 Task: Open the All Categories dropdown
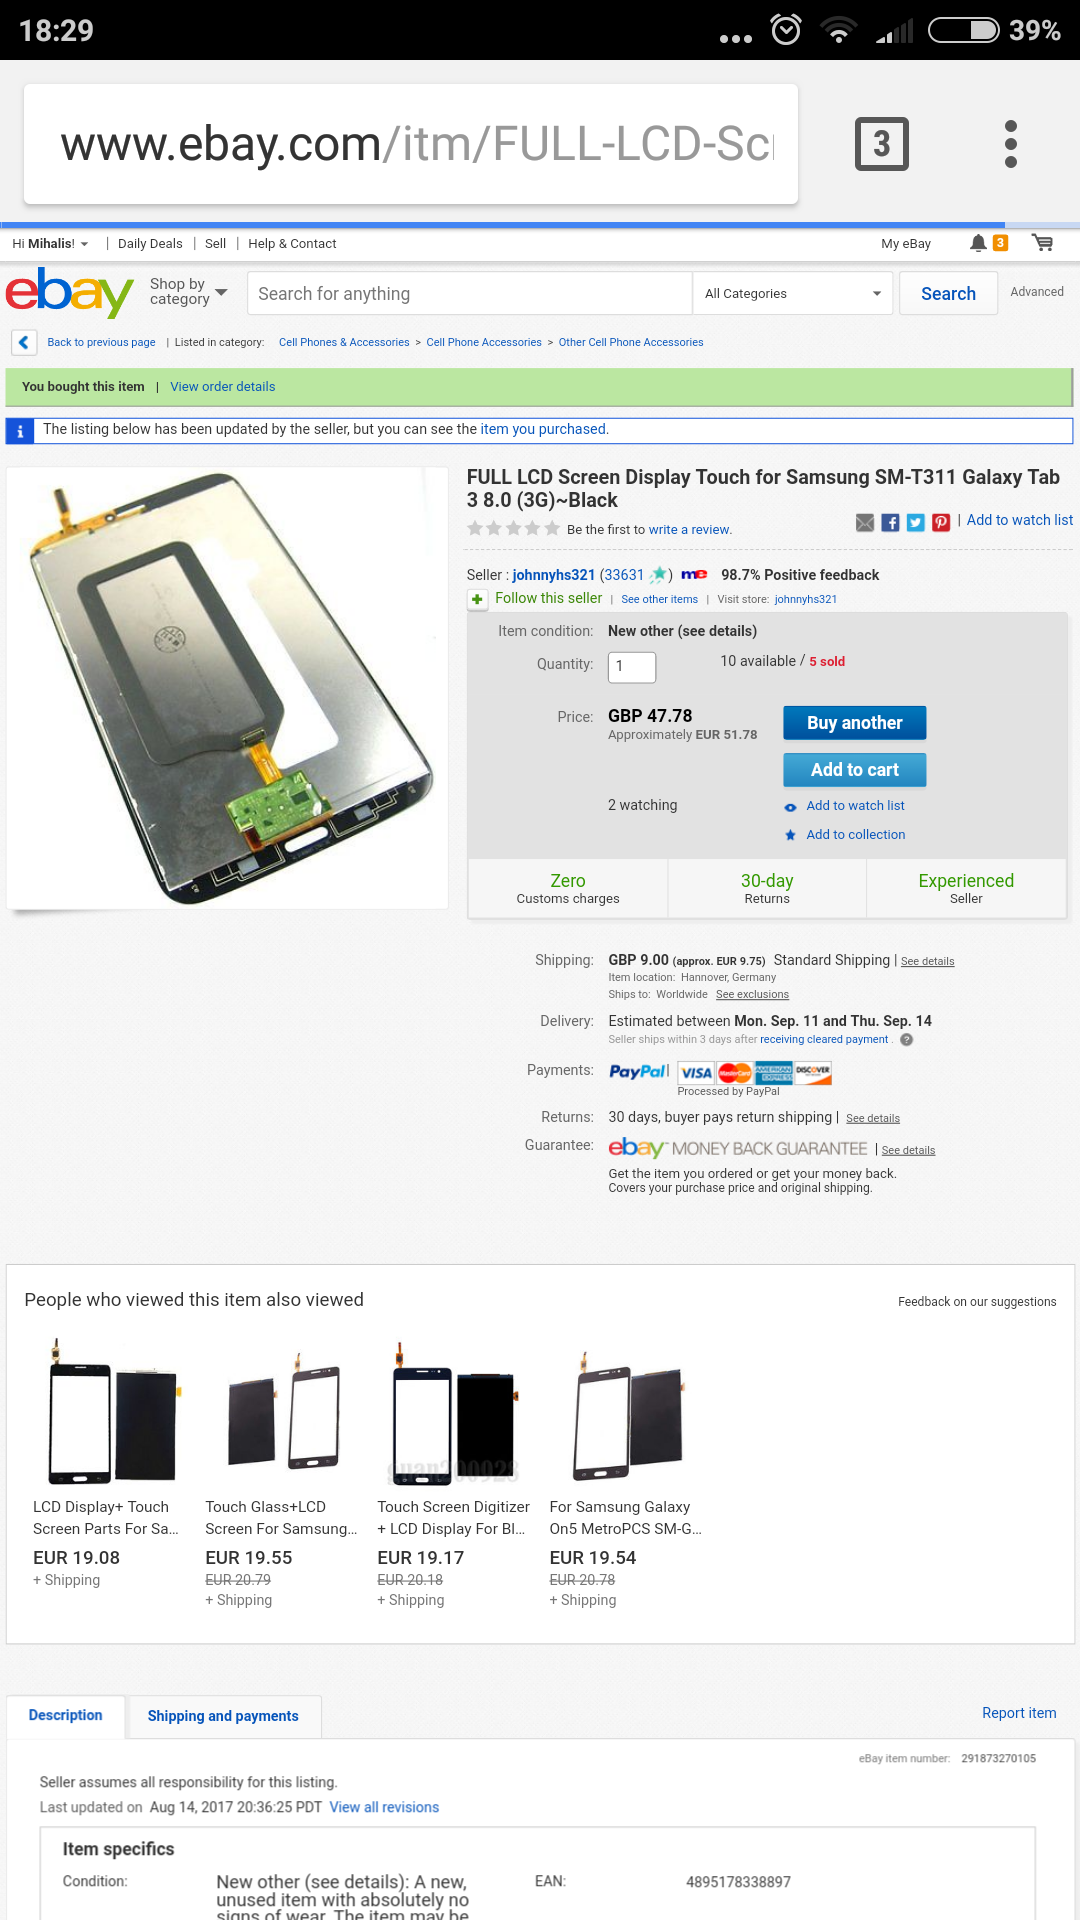792,294
